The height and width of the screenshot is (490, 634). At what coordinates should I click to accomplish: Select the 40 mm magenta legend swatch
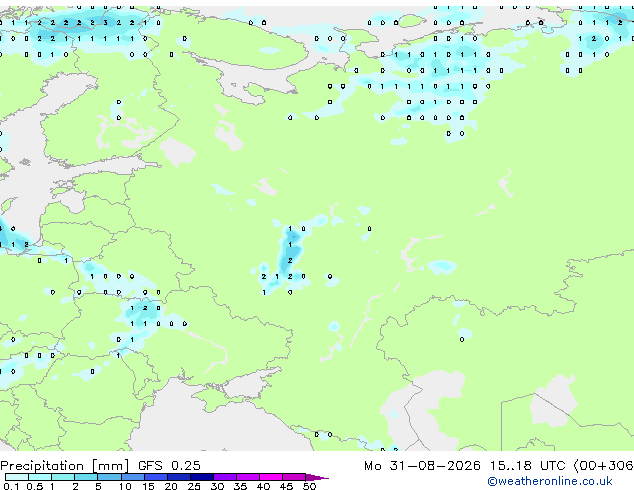click(x=271, y=477)
